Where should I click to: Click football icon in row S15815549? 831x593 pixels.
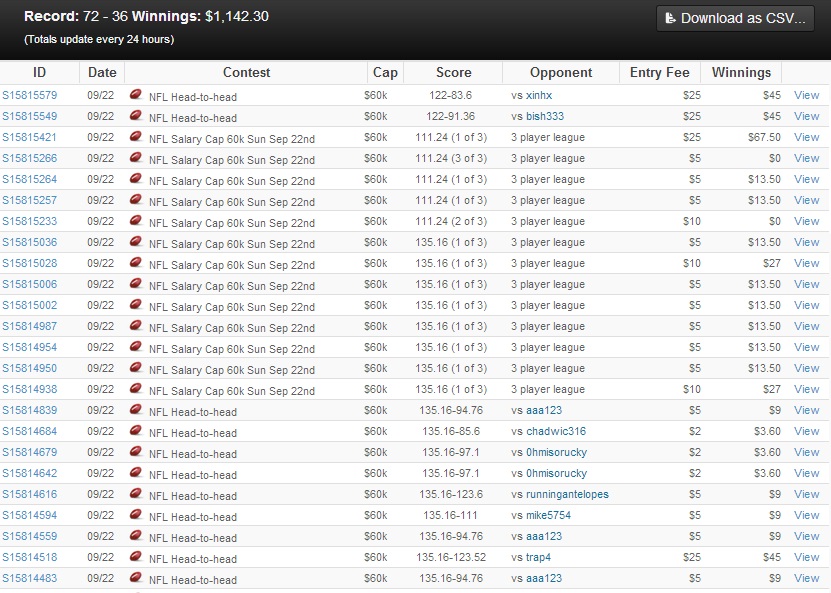(x=136, y=116)
